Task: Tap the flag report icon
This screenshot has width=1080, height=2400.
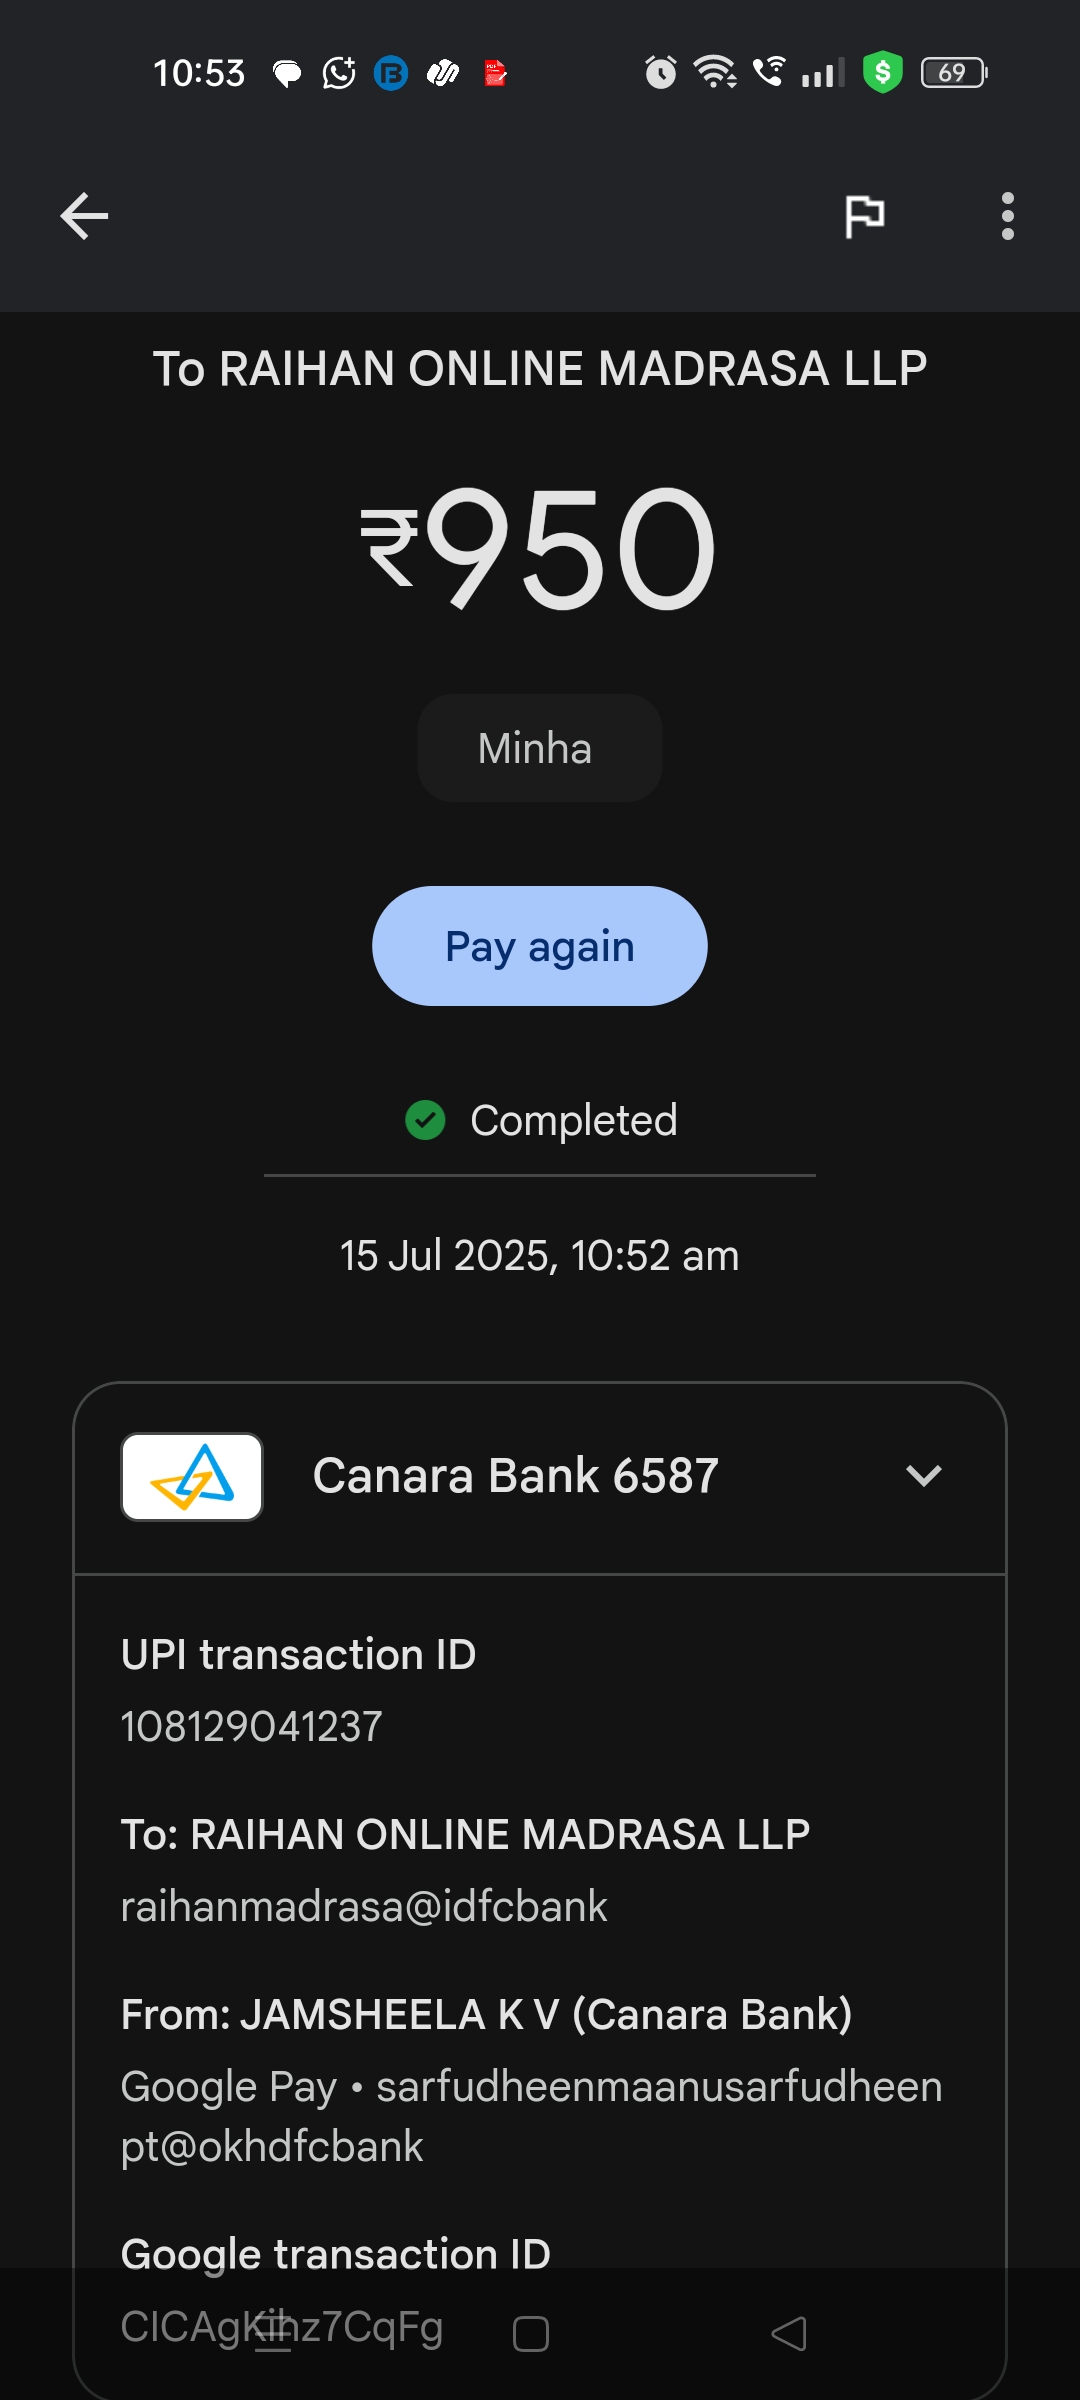Action: pyautogui.click(x=864, y=216)
